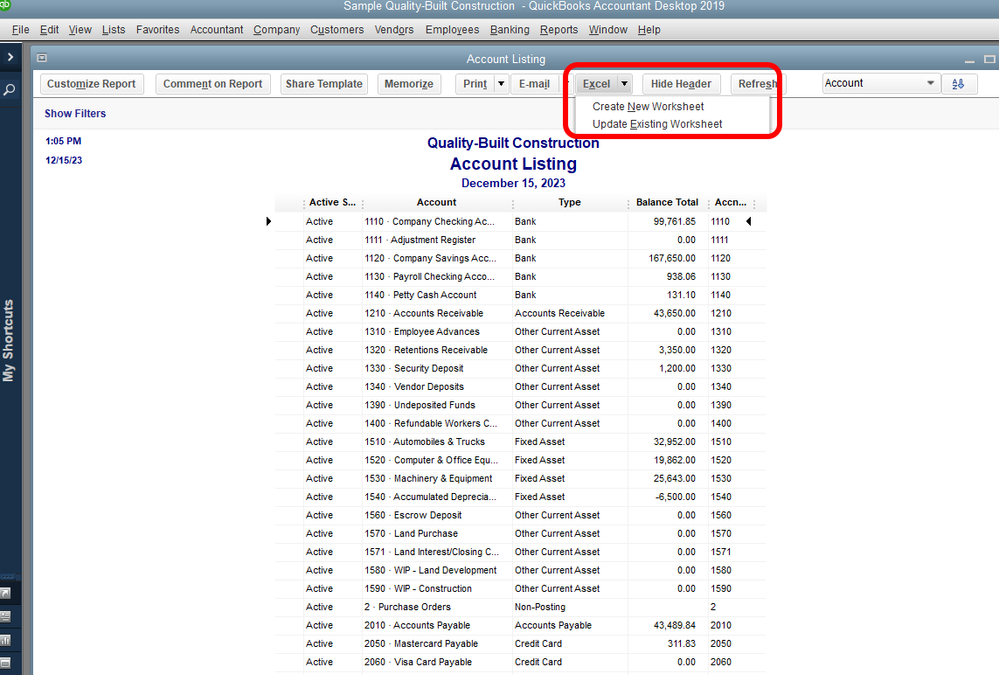Click the Account column header

(x=436, y=202)
